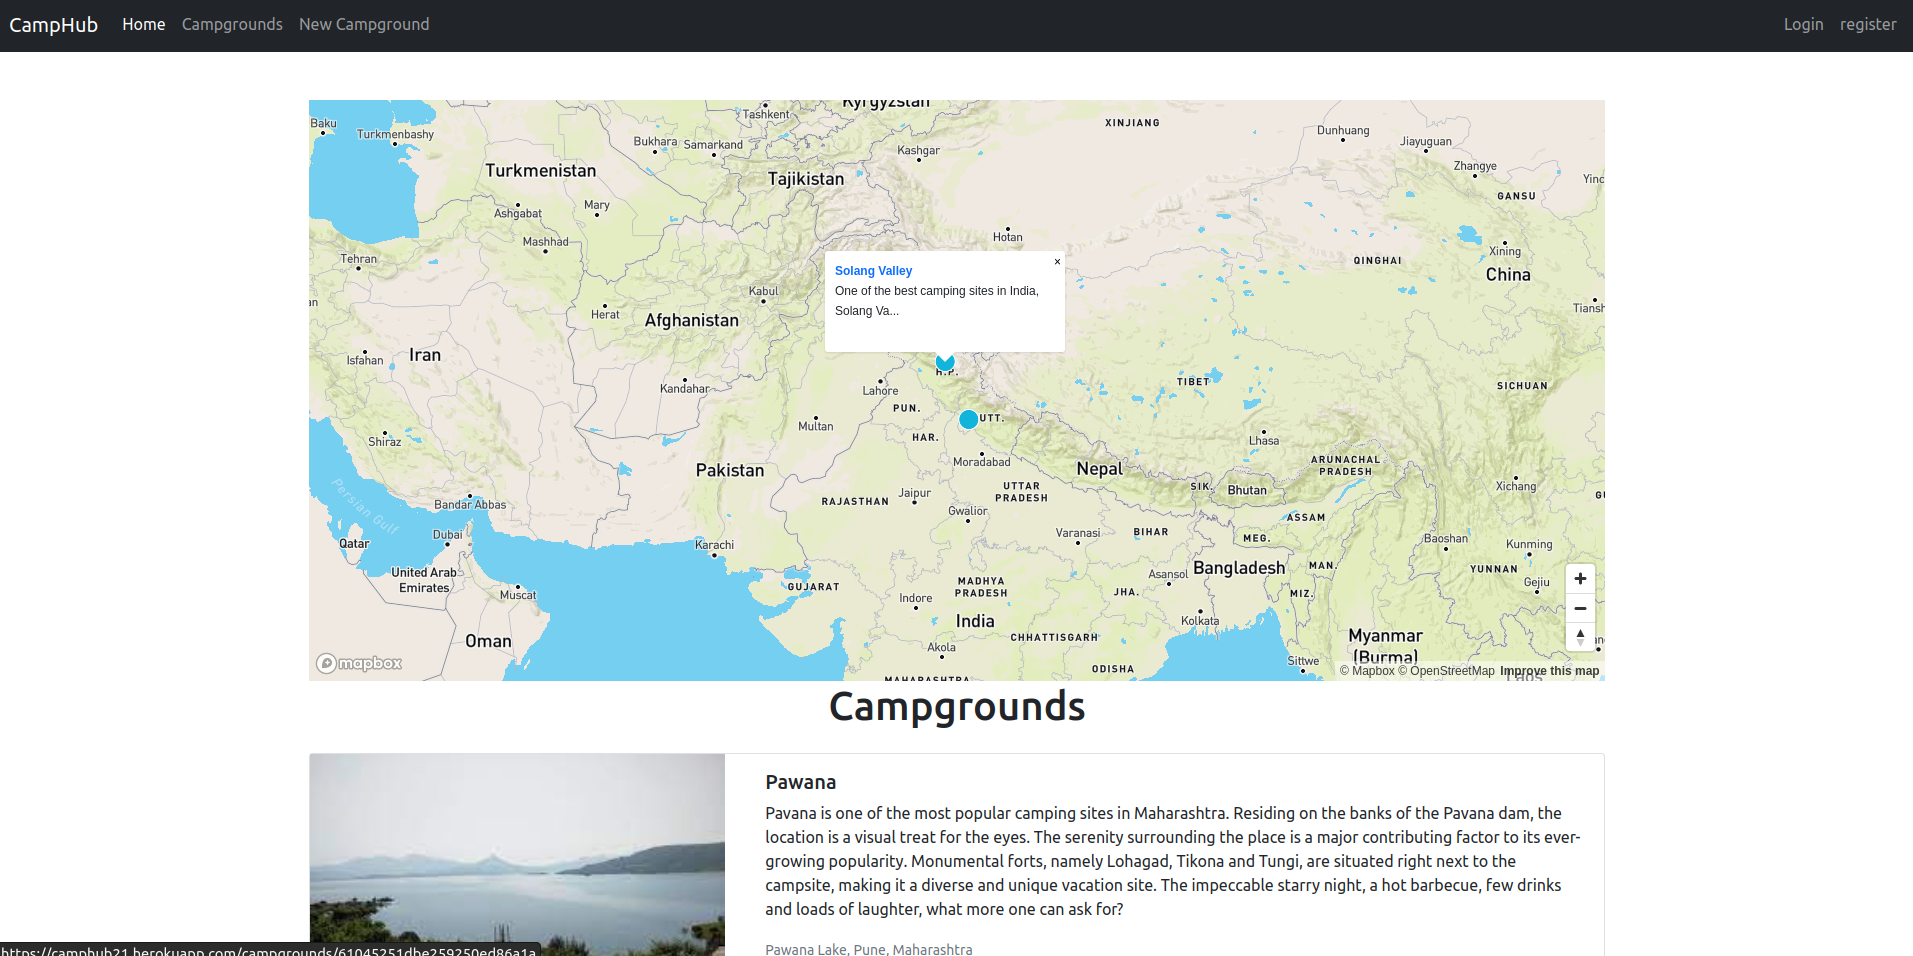Click the Kabul city label
Screen dimensions: 1913x956
coord(764,291)
